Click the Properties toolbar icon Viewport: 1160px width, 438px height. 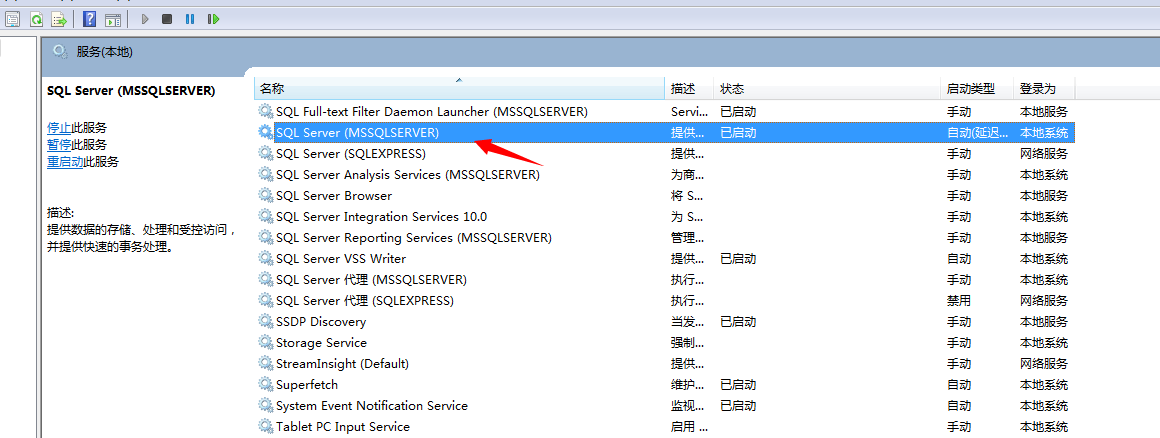pos(13,19)
